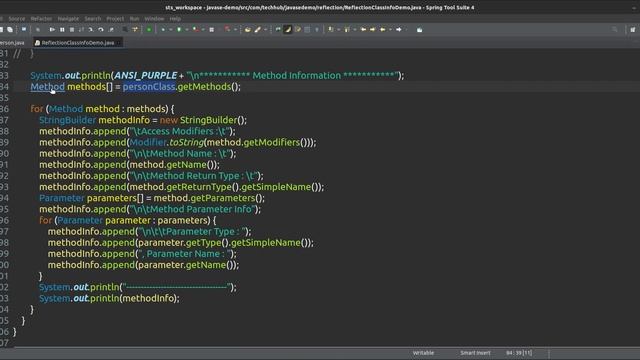640x360 pixels.
Task: Click the white Forward navigation arrow
Action: (399, 29)
